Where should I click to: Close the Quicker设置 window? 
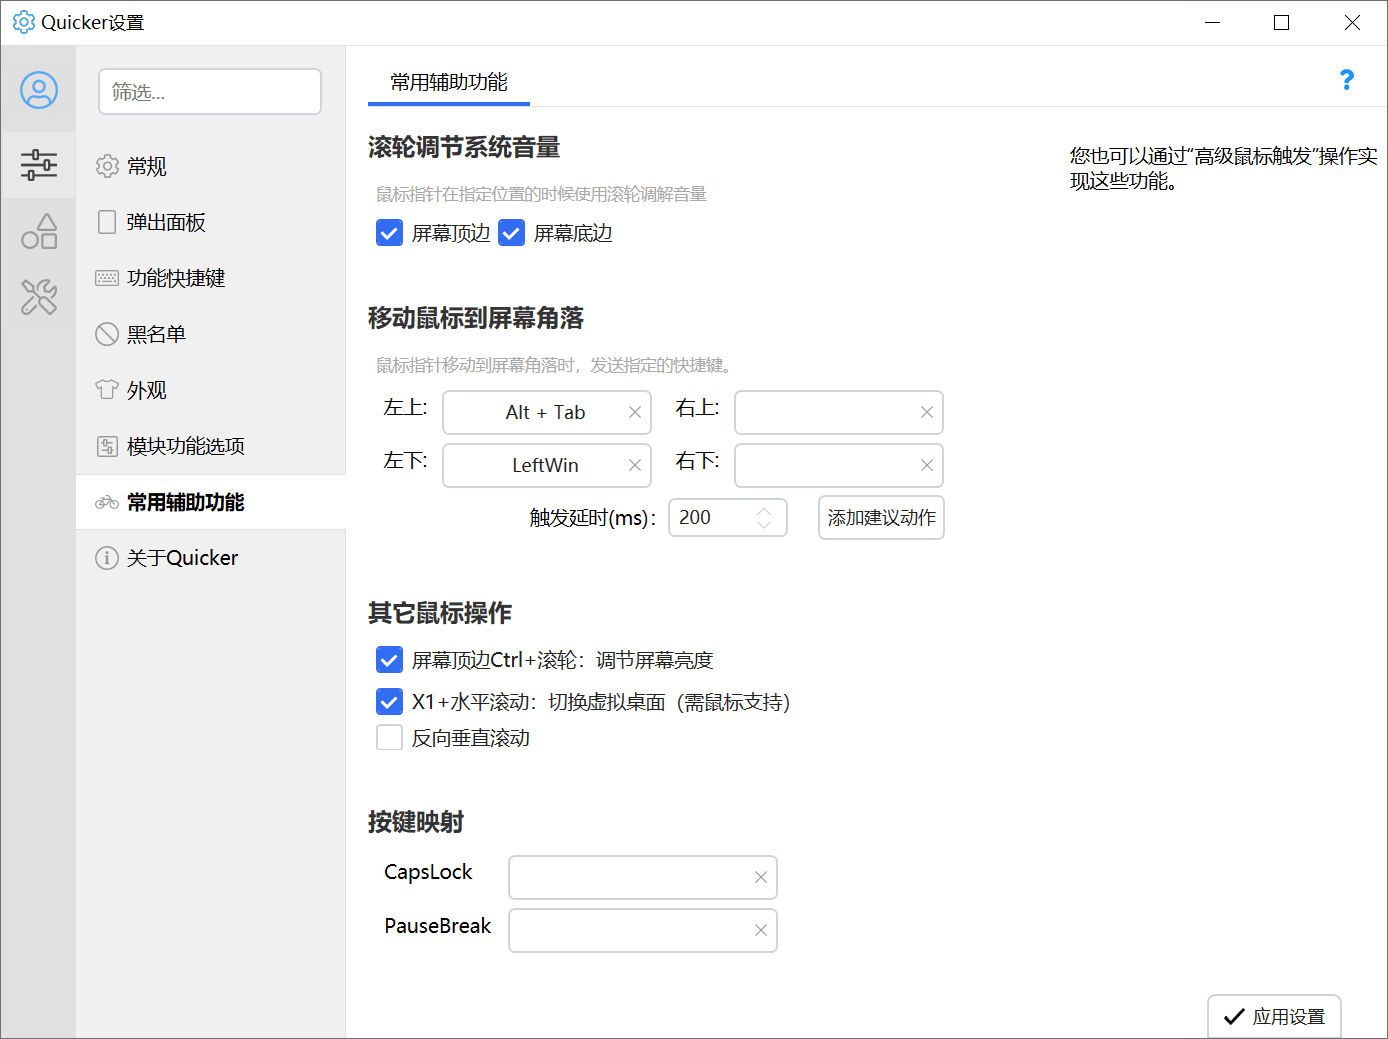point(1352,22)
